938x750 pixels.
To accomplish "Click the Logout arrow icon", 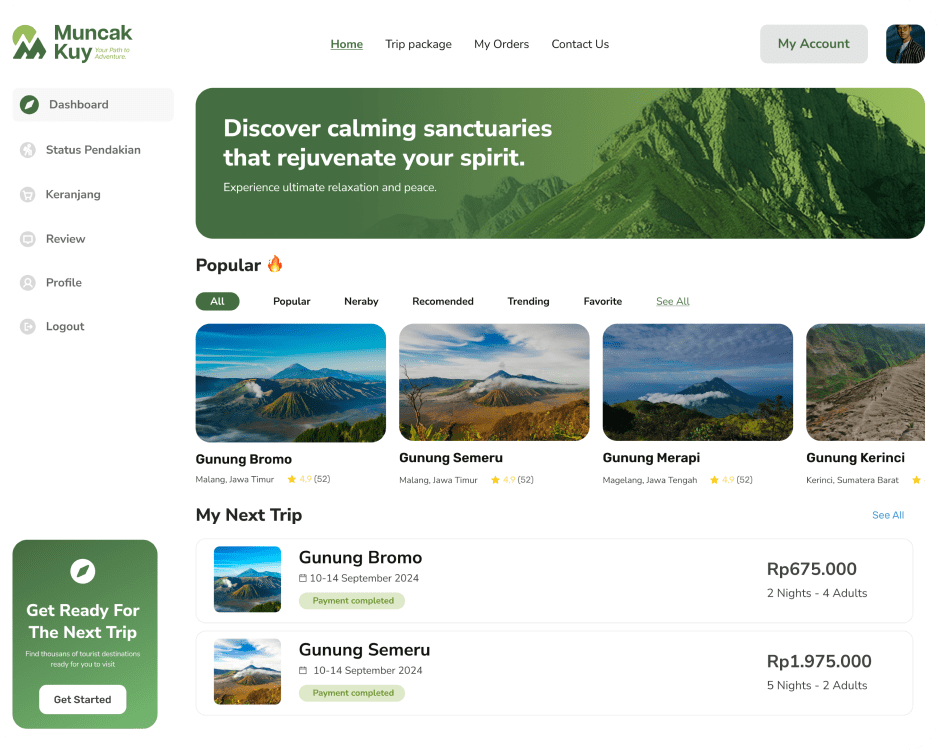I will (28, 327).
